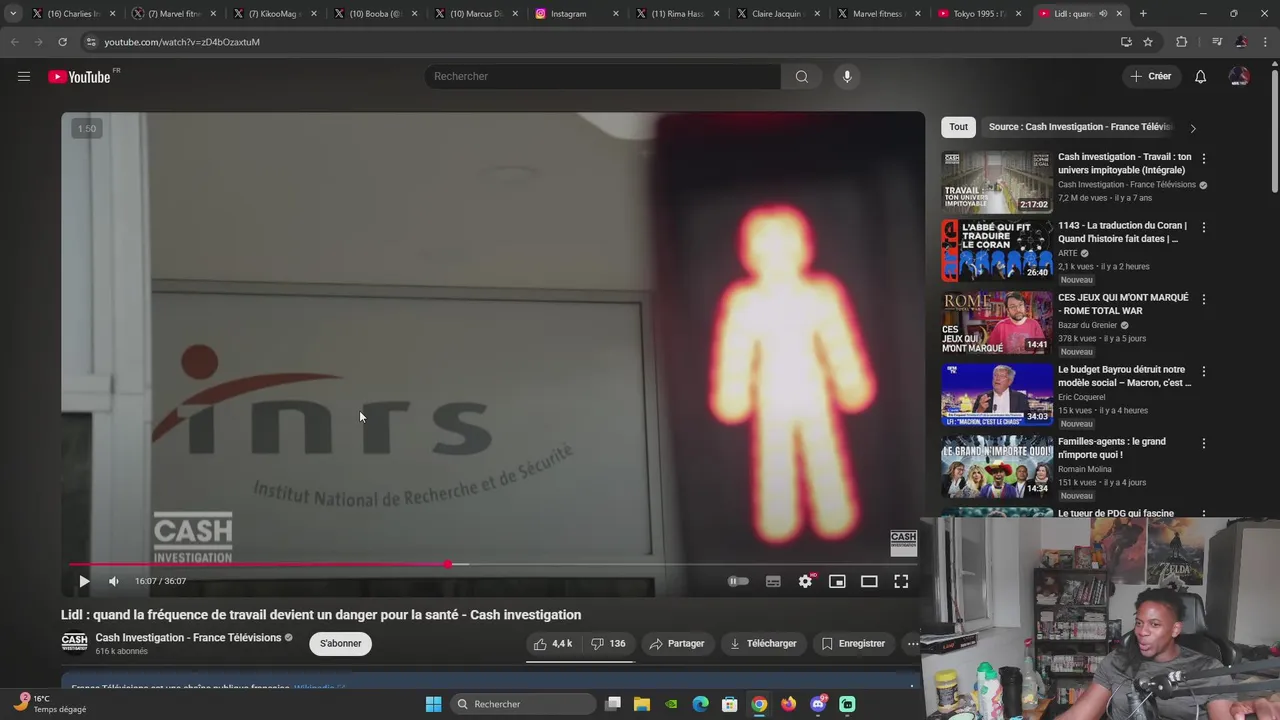Click inside the Rechercher YouTube search field
Image resolution: width=1280 pixels, height=720 pixels.
[603, 76]
